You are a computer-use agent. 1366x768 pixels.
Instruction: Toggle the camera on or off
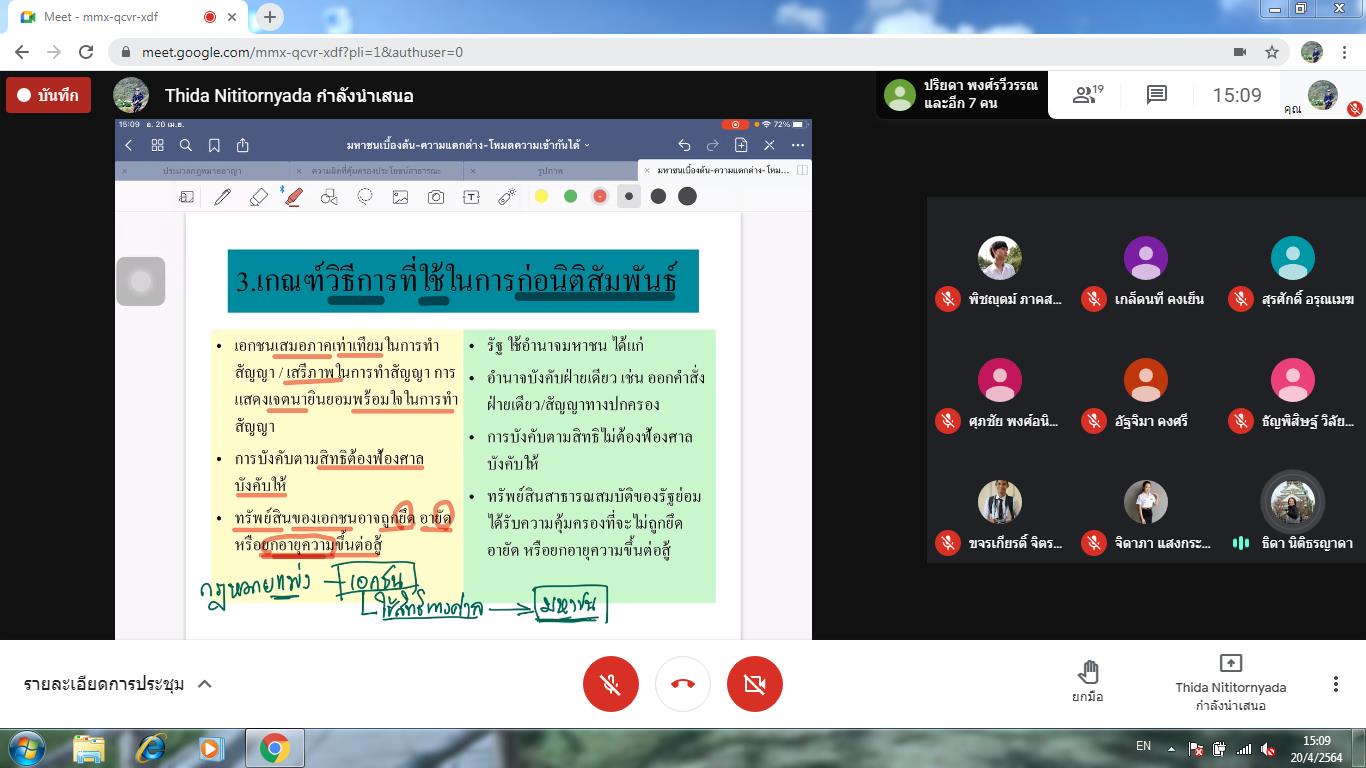755,684
